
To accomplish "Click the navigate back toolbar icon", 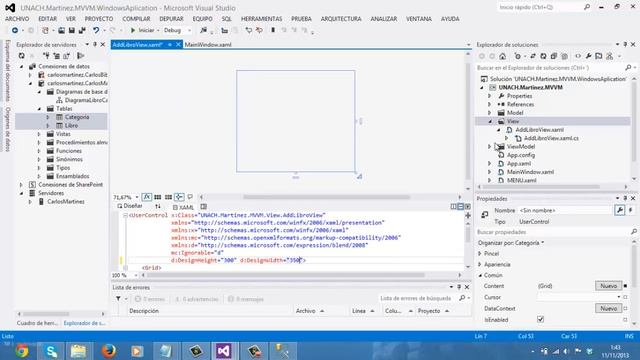I will click(15, 30).
